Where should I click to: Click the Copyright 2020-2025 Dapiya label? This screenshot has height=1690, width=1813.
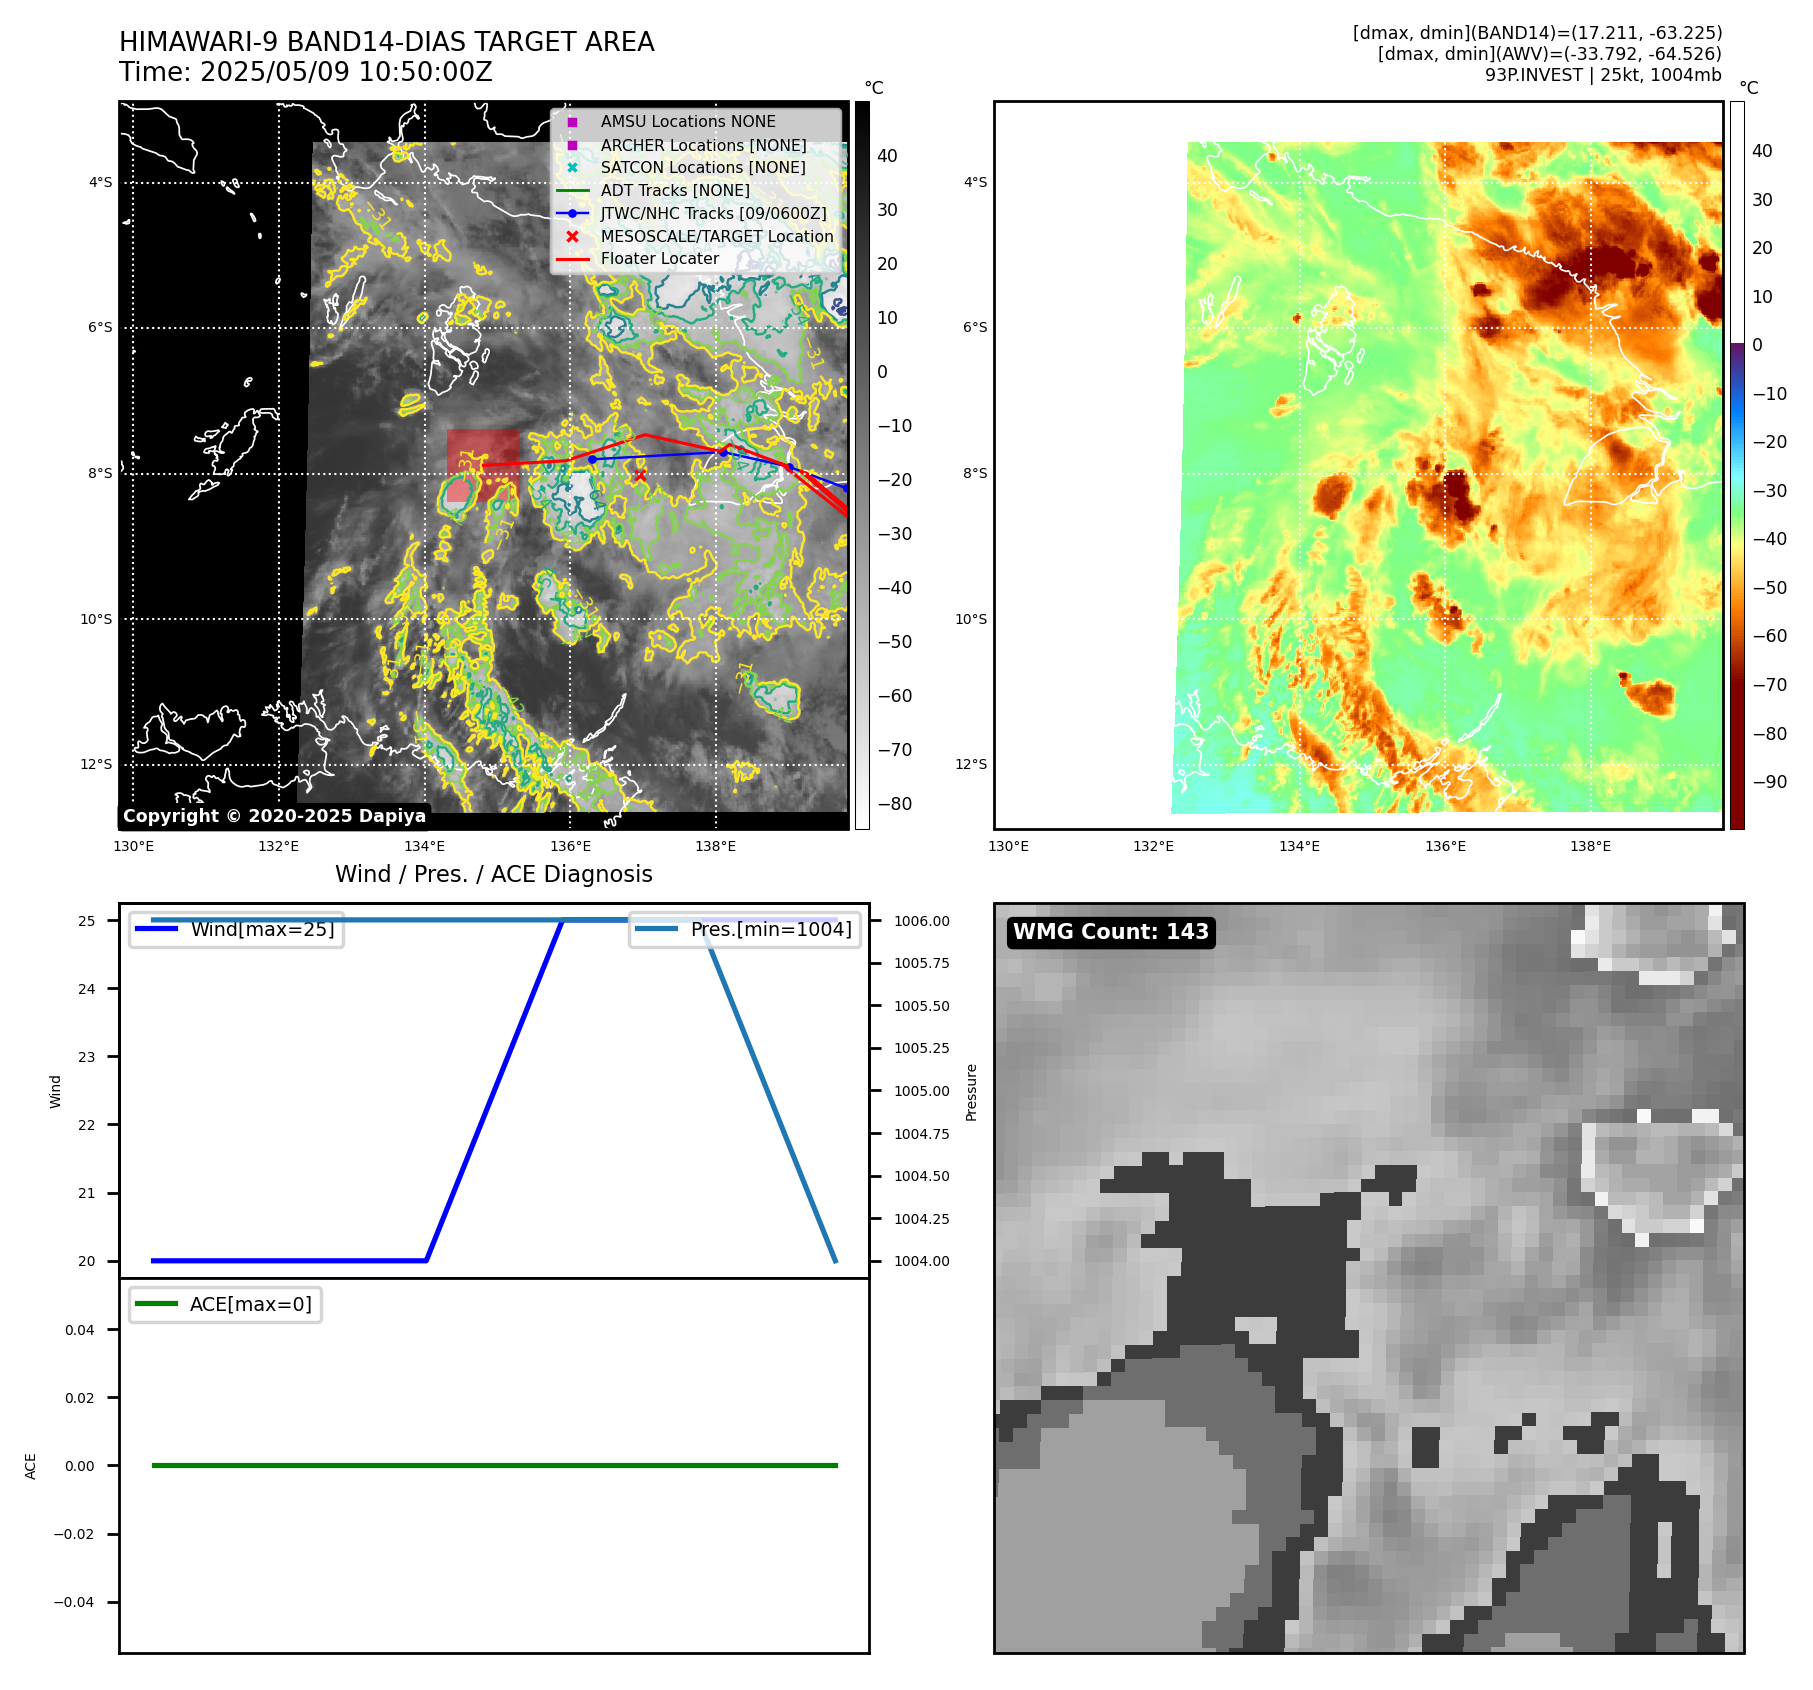coord(275,816)
